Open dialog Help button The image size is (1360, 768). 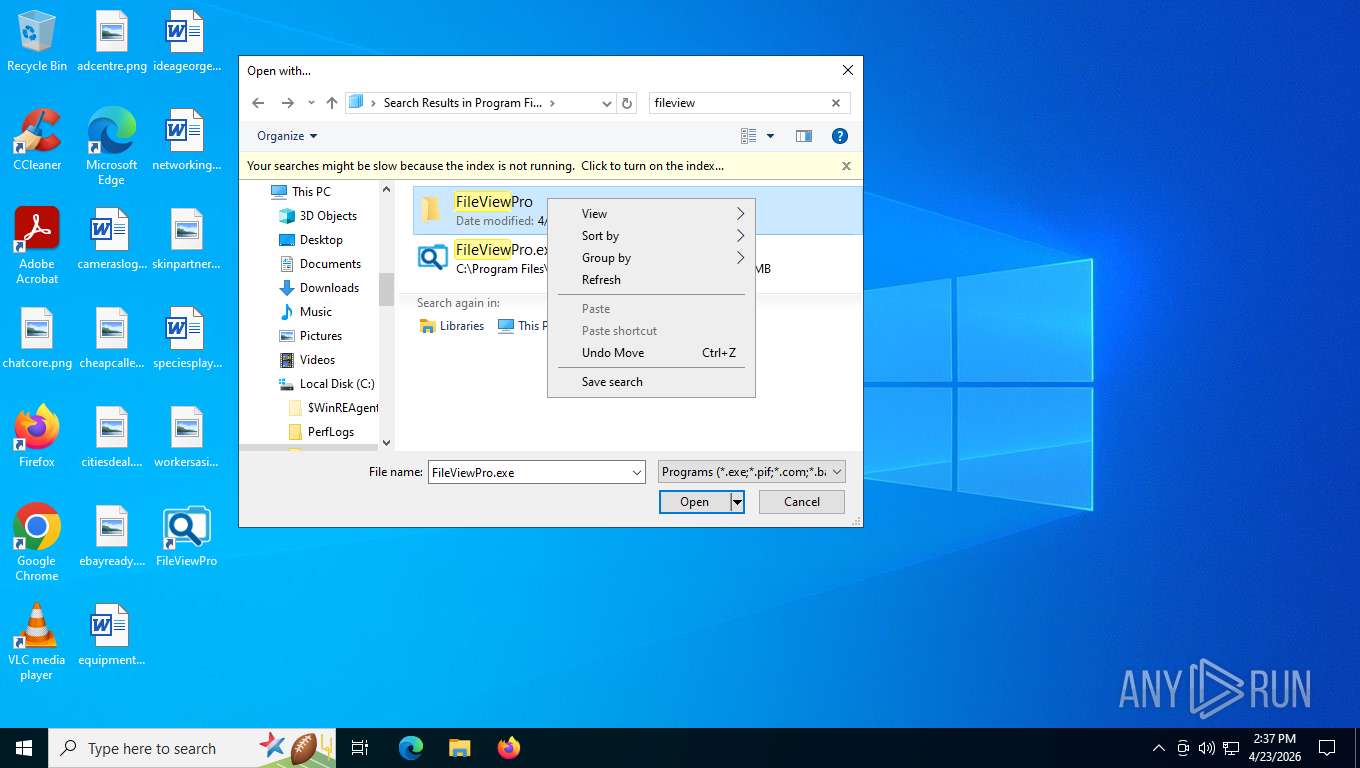[x=840, y=136]
